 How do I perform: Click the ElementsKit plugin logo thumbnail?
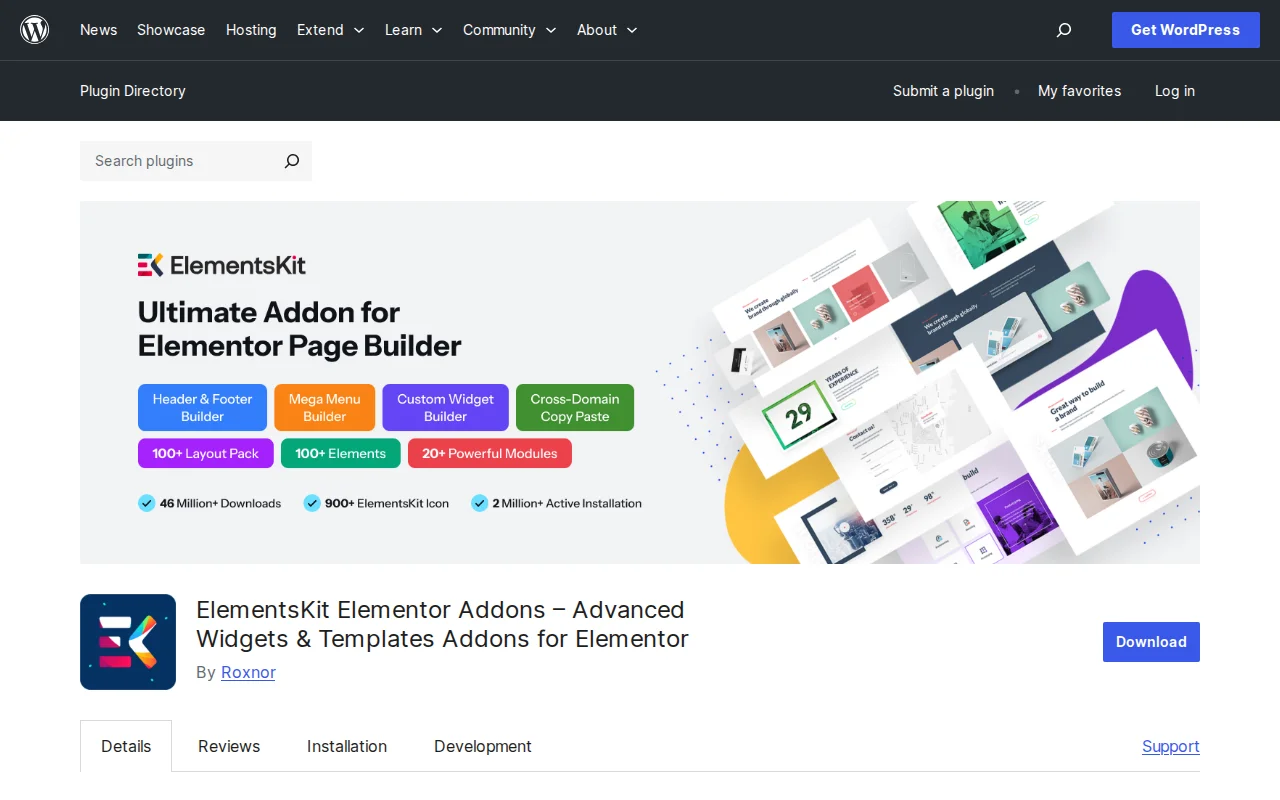pos(127,641)
